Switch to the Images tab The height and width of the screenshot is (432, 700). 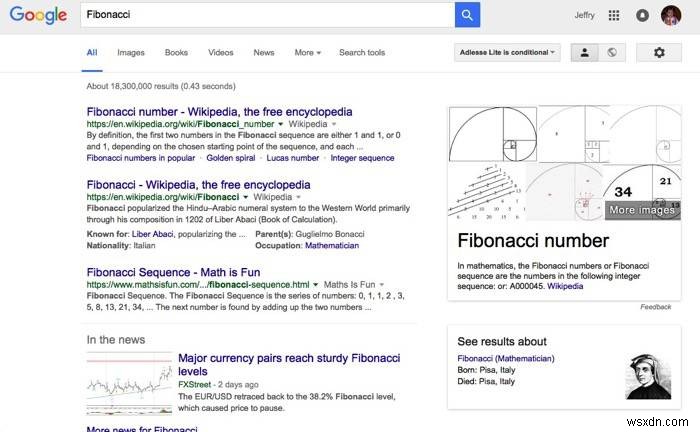[x=131, y=52]
